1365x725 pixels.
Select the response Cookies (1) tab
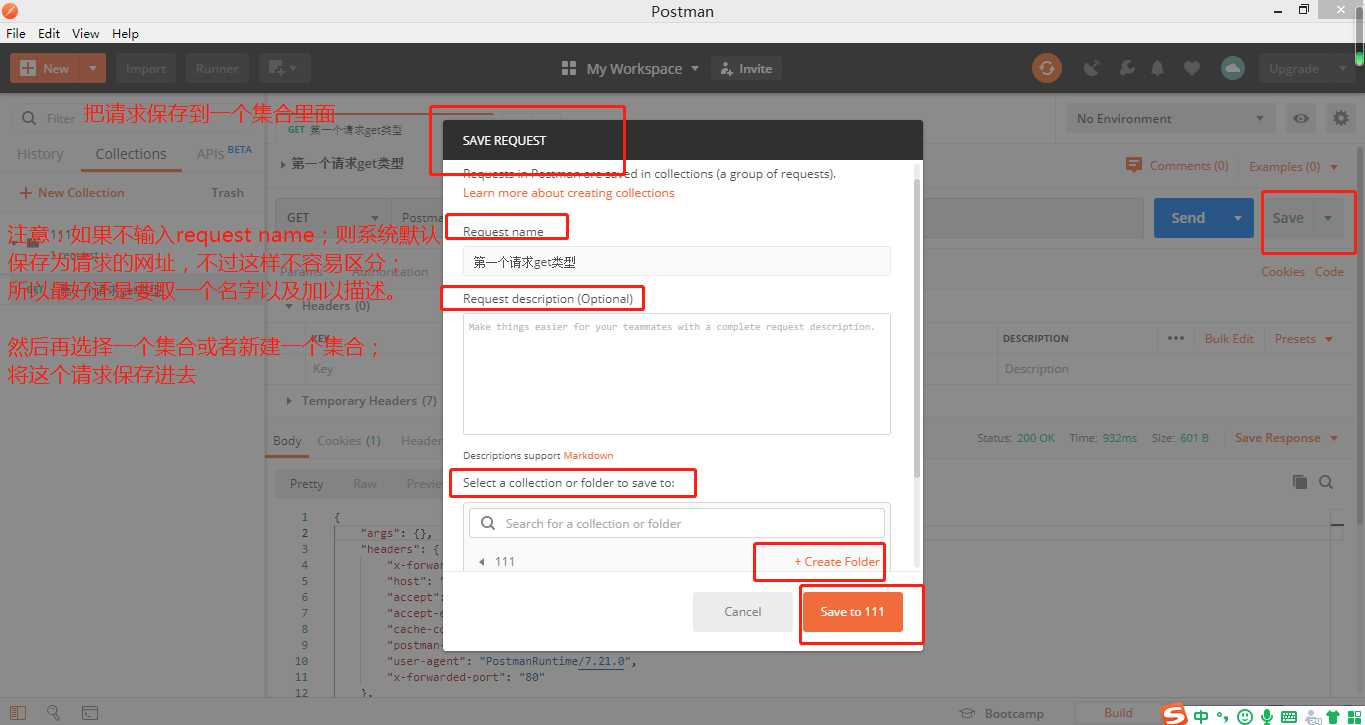pyautogui.click(x=349, y=440)
